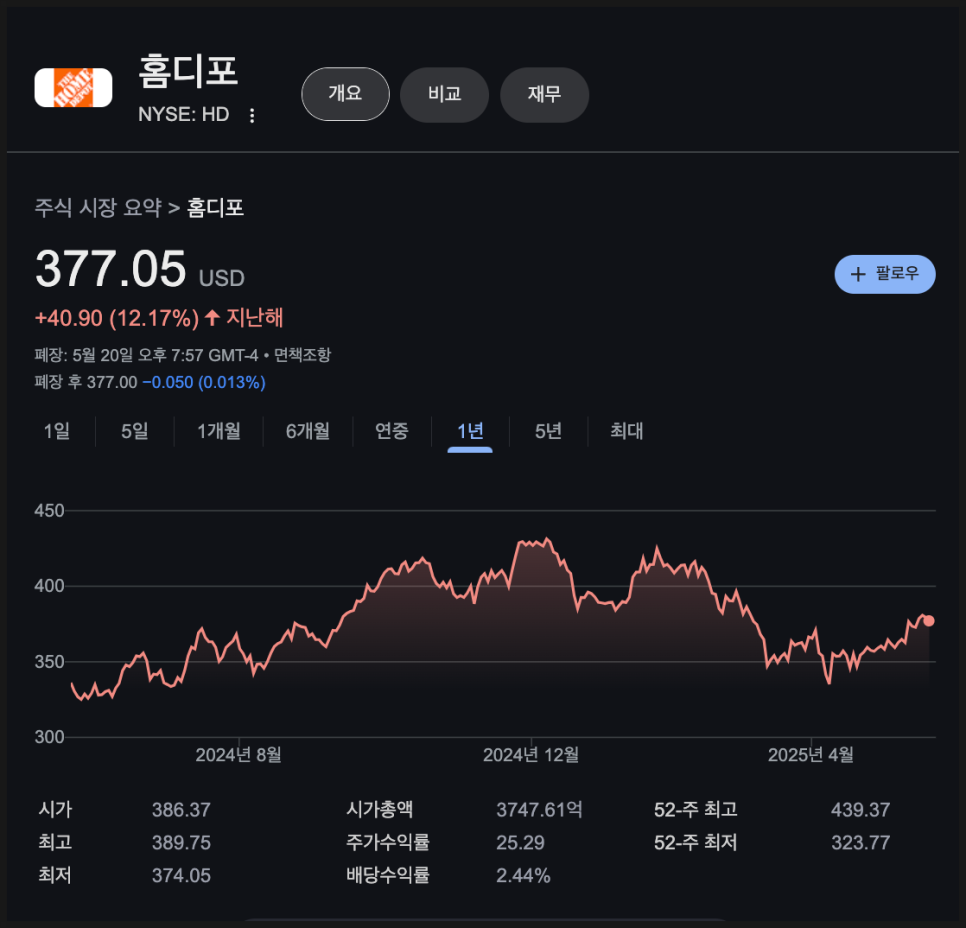Screen dimensions: 966x928
Task: Open the 면책조항 disclaimer link
Action: [x=302, y=355]
